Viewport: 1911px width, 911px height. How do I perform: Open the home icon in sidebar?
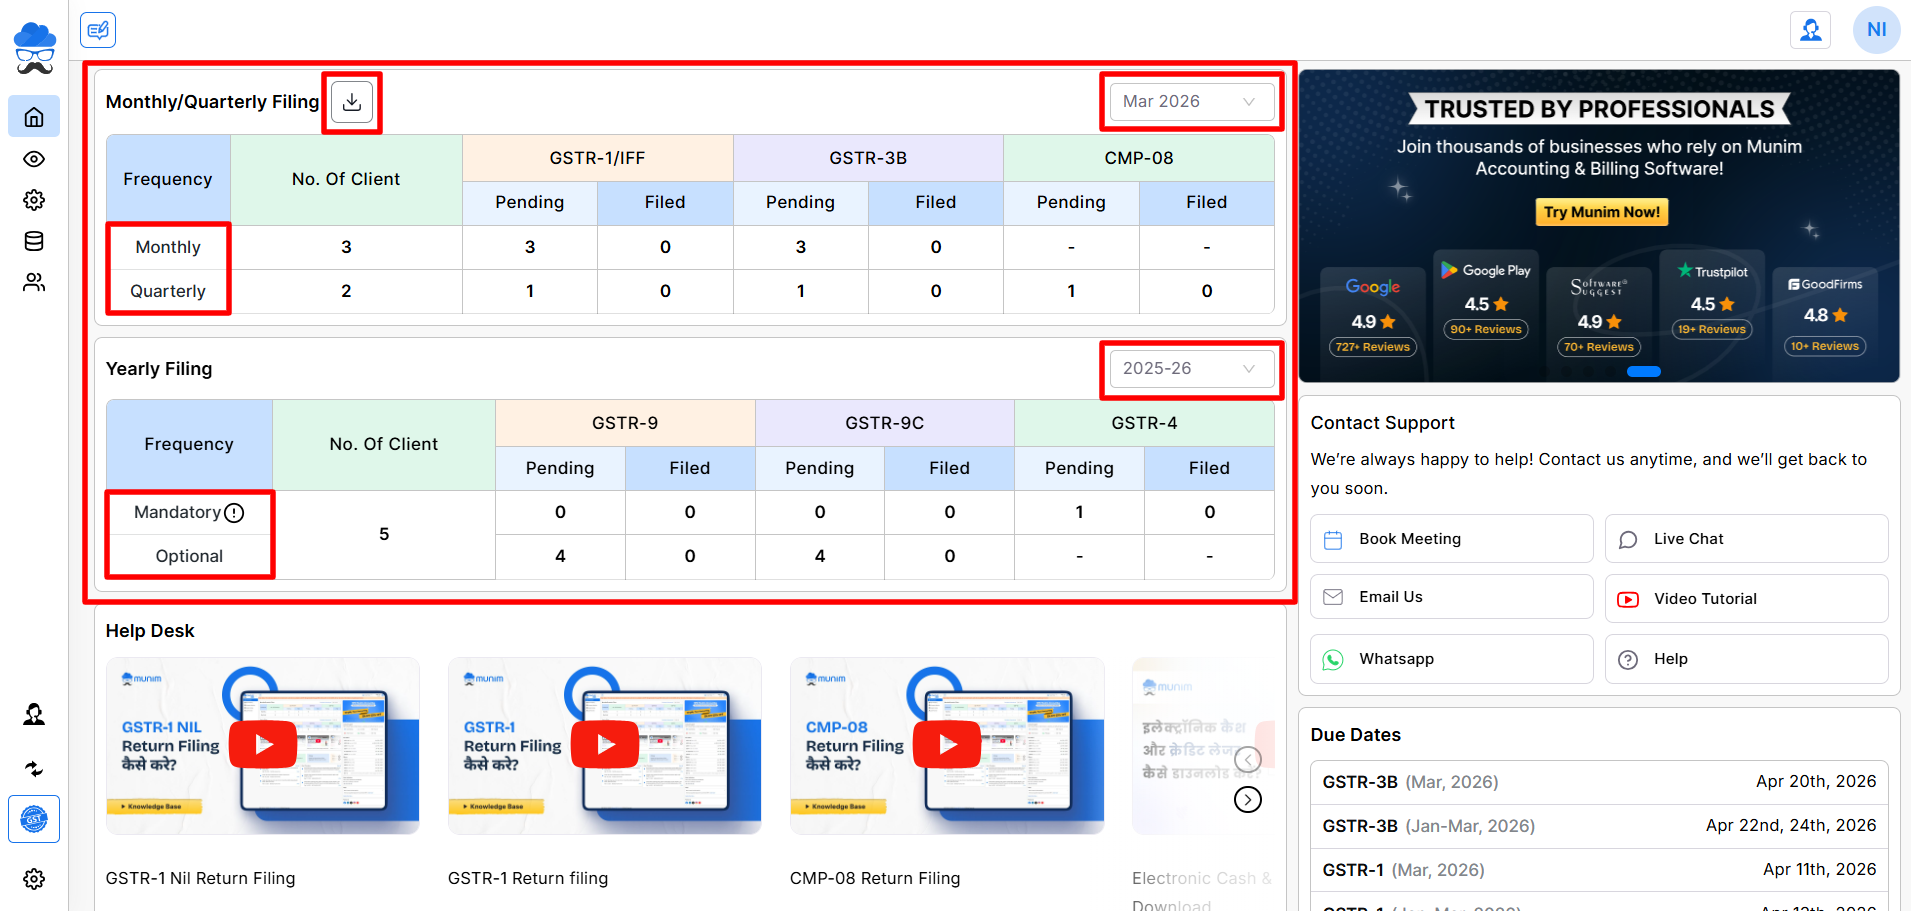pyautogui.click(x=34, y=117)
